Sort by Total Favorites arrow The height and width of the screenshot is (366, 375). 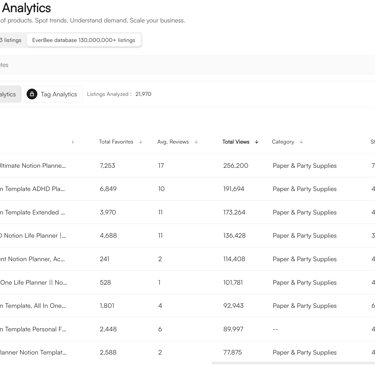140,142
